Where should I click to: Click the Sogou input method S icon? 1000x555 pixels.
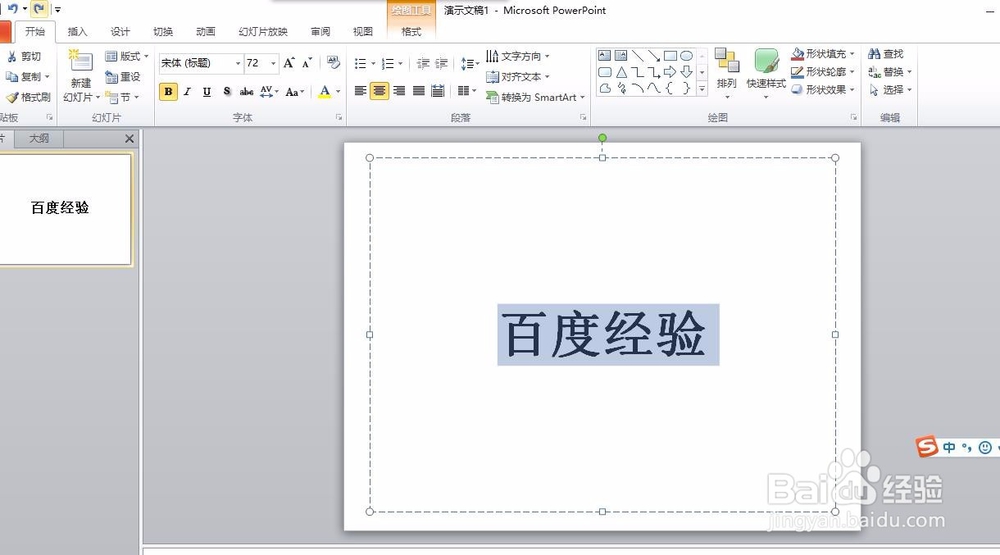pos(926,447)
